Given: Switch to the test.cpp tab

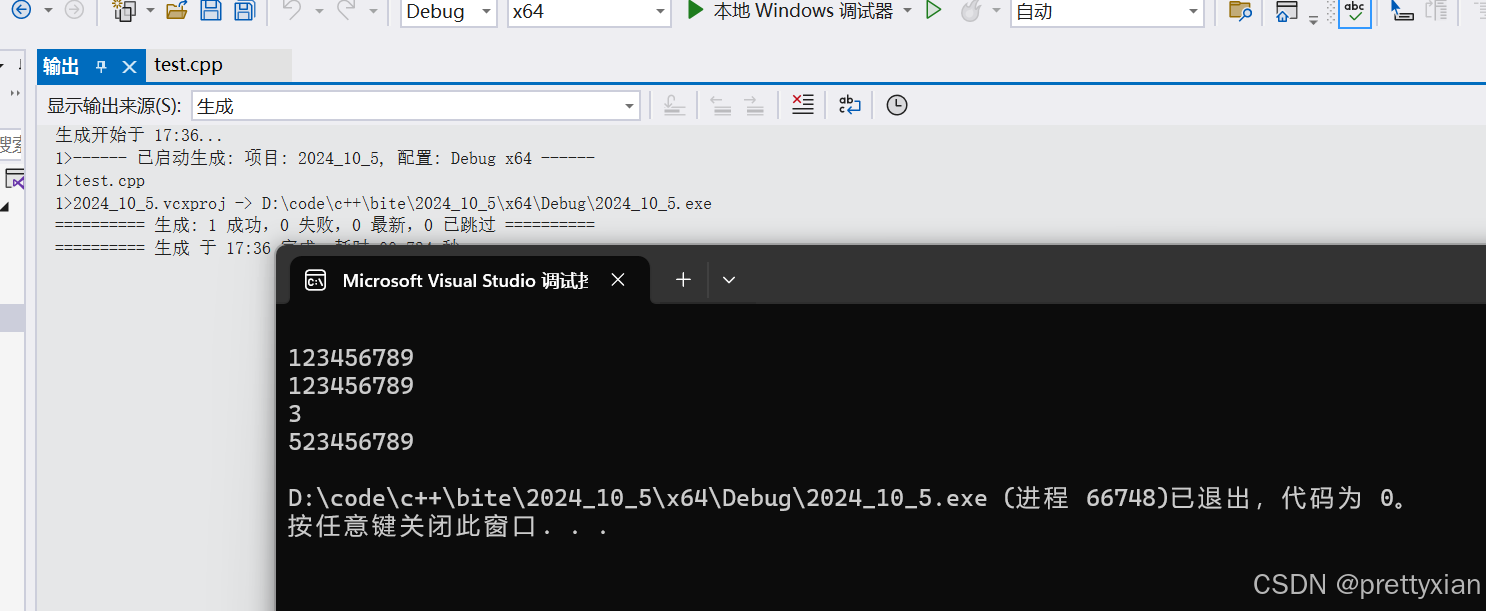Looking at the screenshot, I should 188,65.
